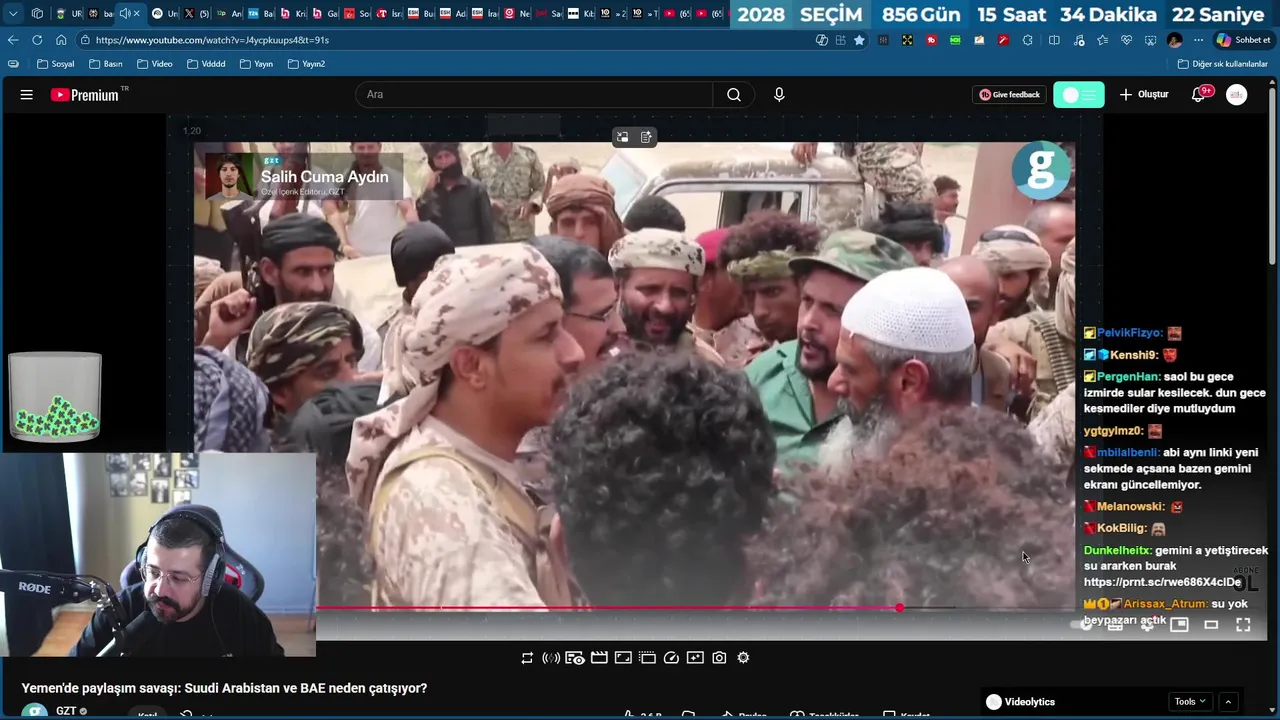Switch to the Kit browser tab

[581, 13]
